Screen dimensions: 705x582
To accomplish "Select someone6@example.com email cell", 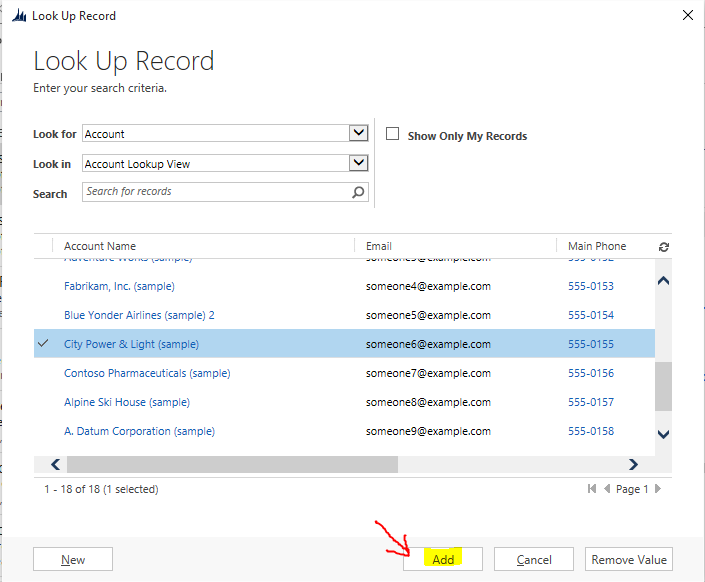I will pos(428,344).
